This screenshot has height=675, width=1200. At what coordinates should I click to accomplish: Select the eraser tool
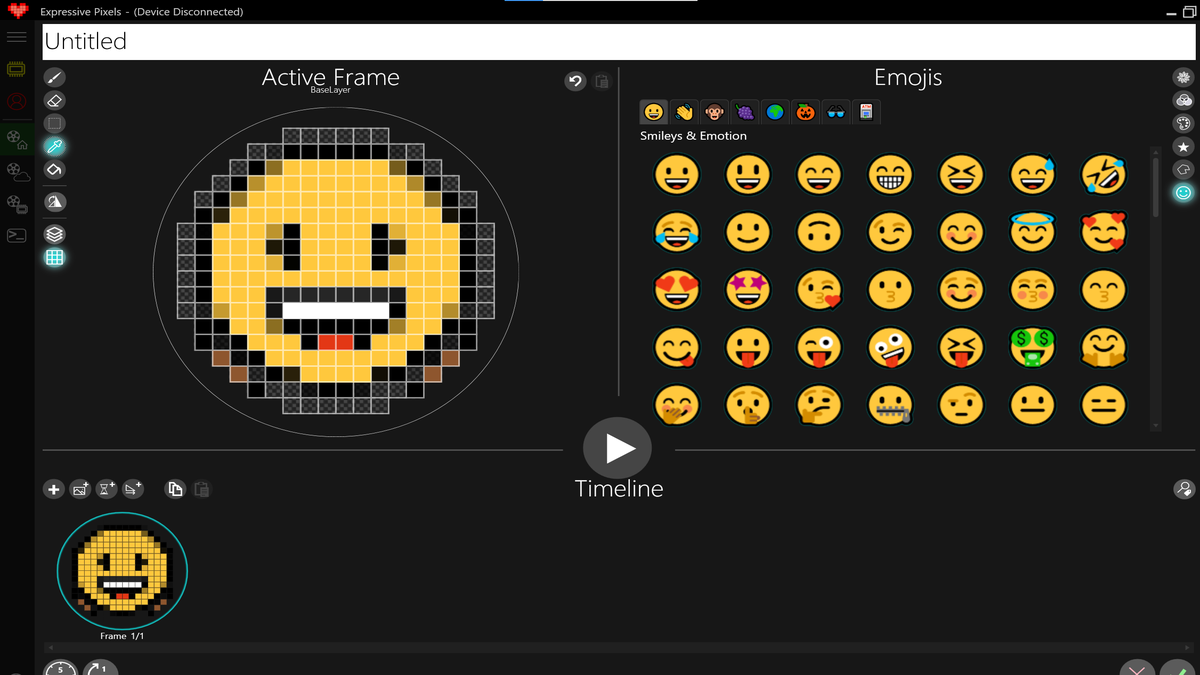click(55, 100)
